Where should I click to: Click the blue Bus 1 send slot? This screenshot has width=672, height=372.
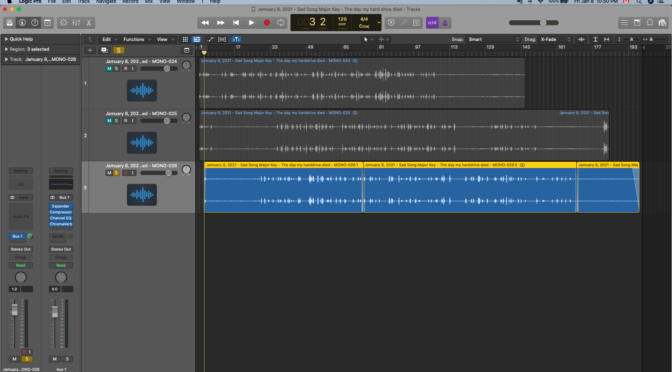17,236
